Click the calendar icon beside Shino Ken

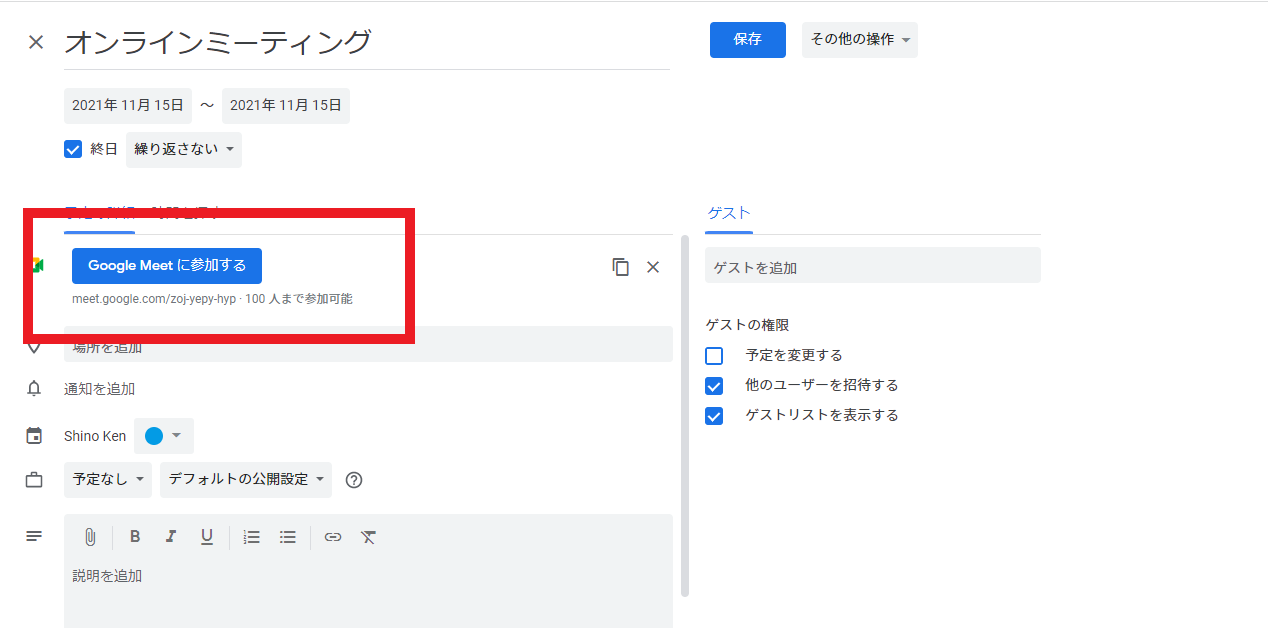coord(34,436)
